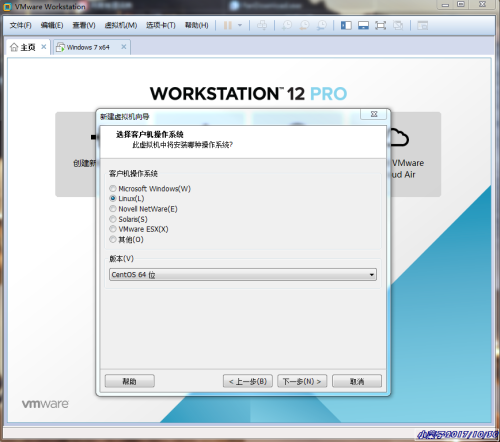Click the revert to snapshot toolbar icon

[x=304, y=25]
